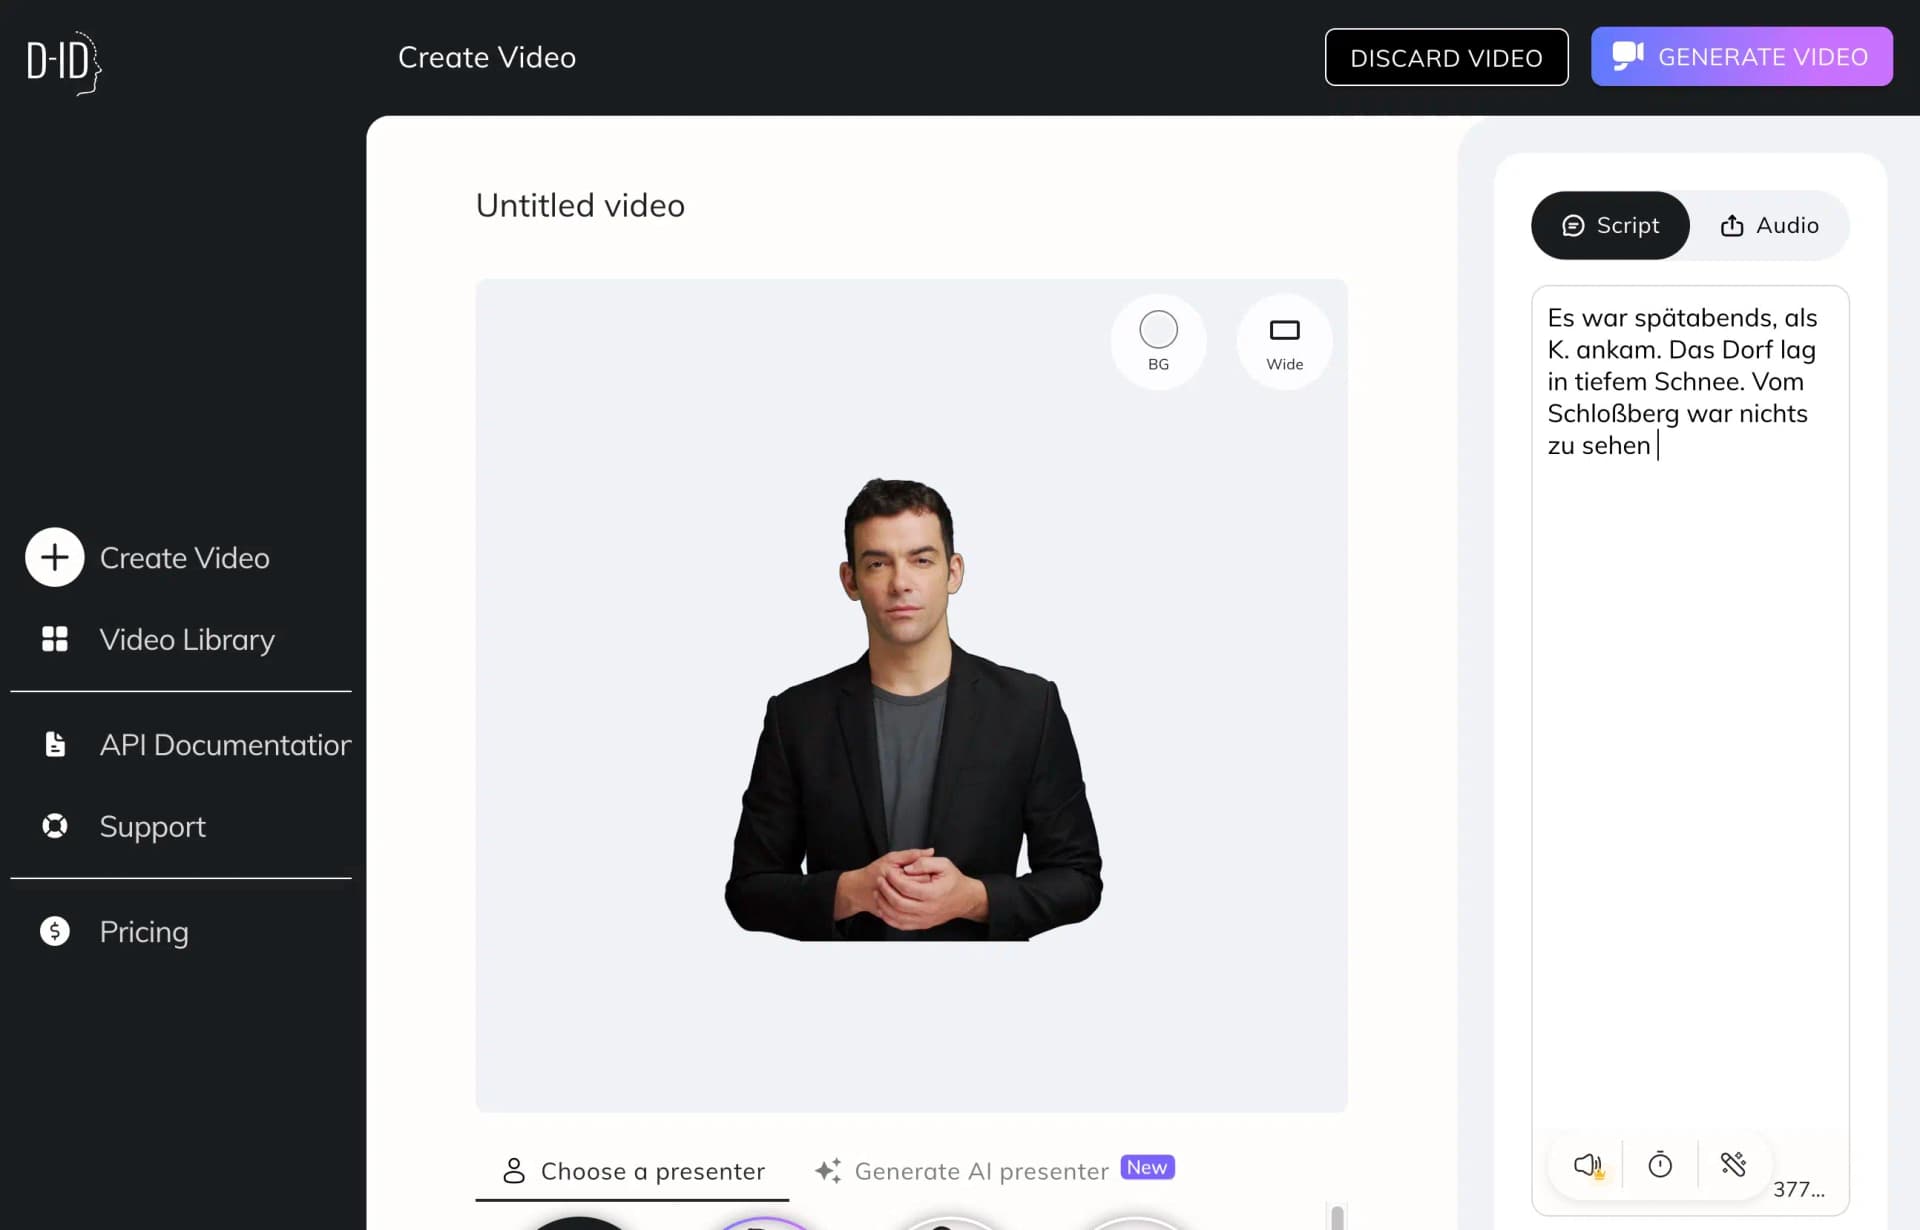Click the D-ID logo
Image resolution: width=1920 pixels, height=1230 pixels.
click(x=60, y=62)
